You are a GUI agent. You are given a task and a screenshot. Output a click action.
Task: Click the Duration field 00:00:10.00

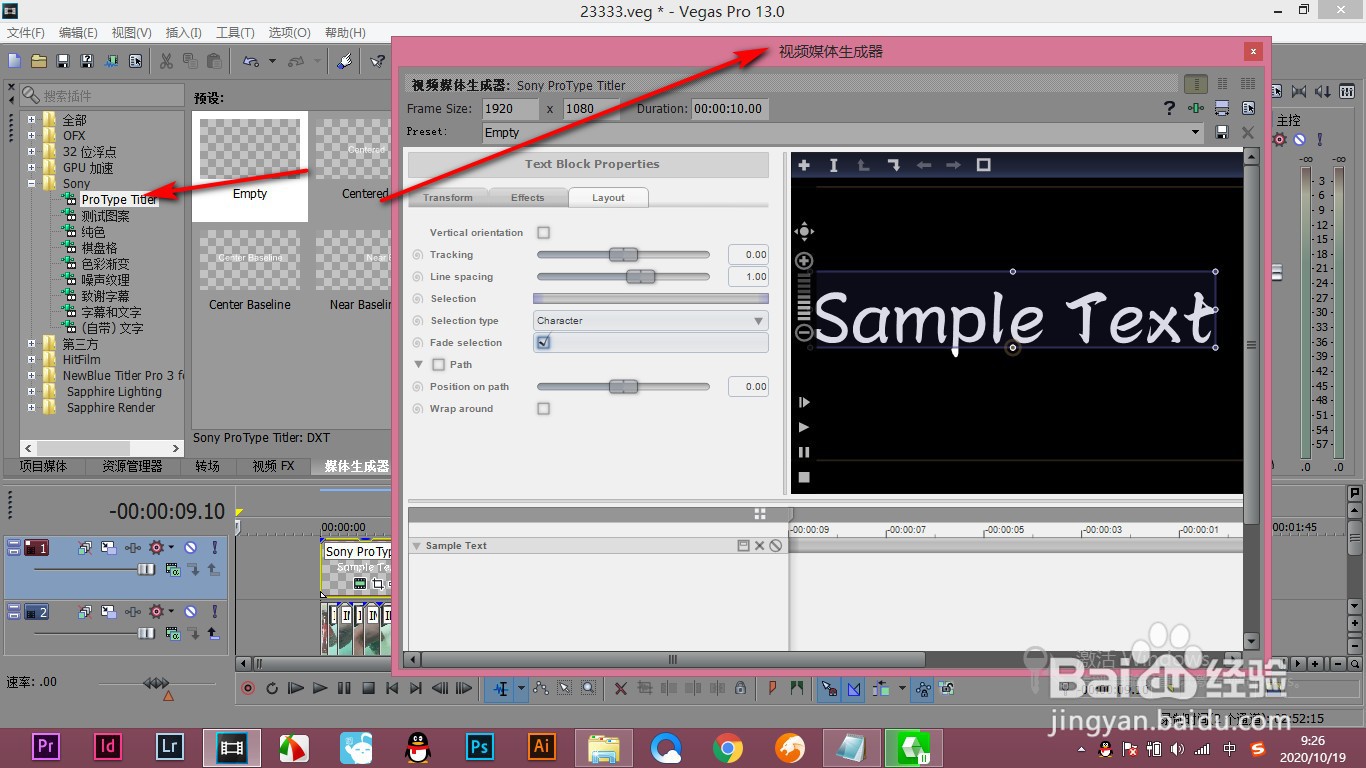point(730,108)
